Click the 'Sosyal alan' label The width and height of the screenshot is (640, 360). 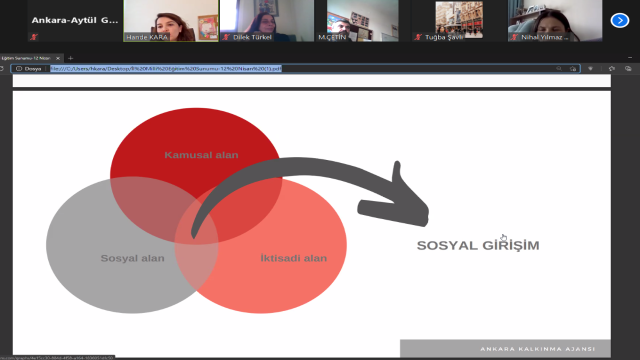(132, 258)
